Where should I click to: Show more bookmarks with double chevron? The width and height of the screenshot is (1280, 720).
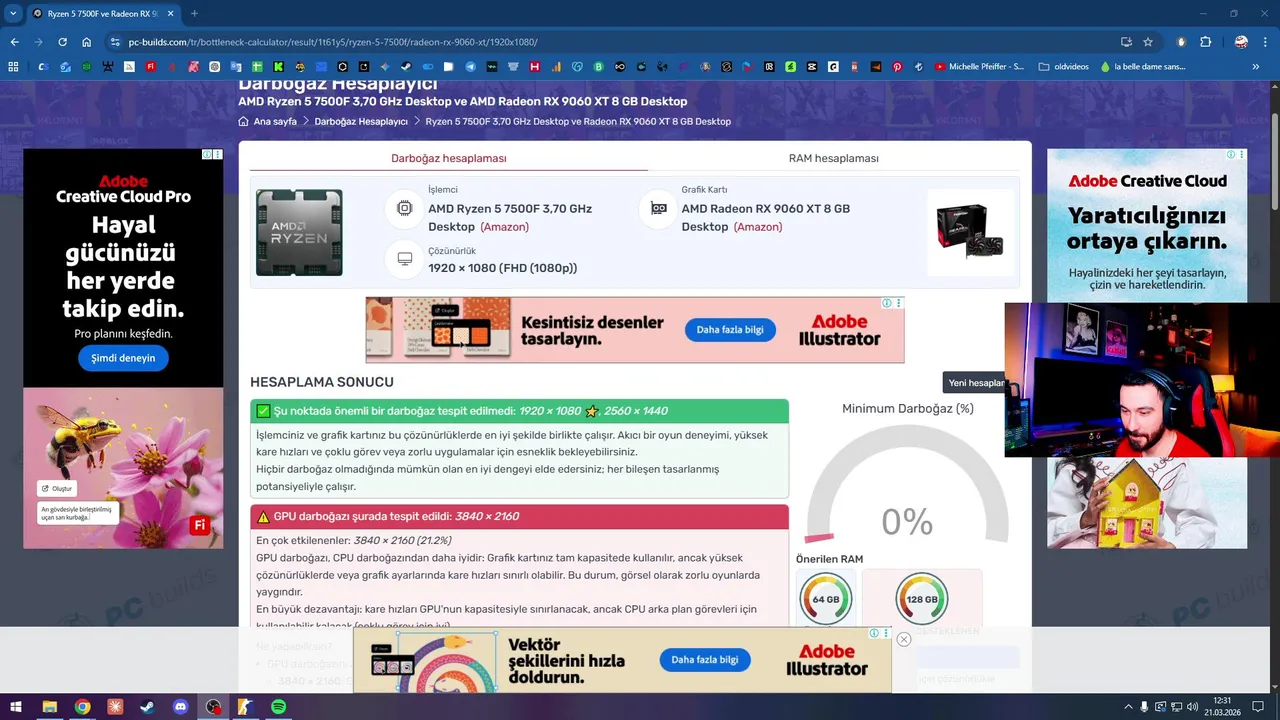1256,67
